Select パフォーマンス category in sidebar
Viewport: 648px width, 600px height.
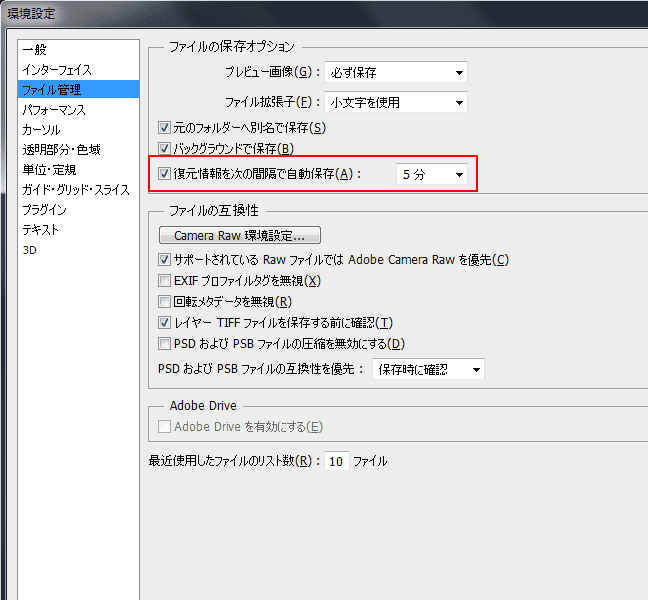54,110
